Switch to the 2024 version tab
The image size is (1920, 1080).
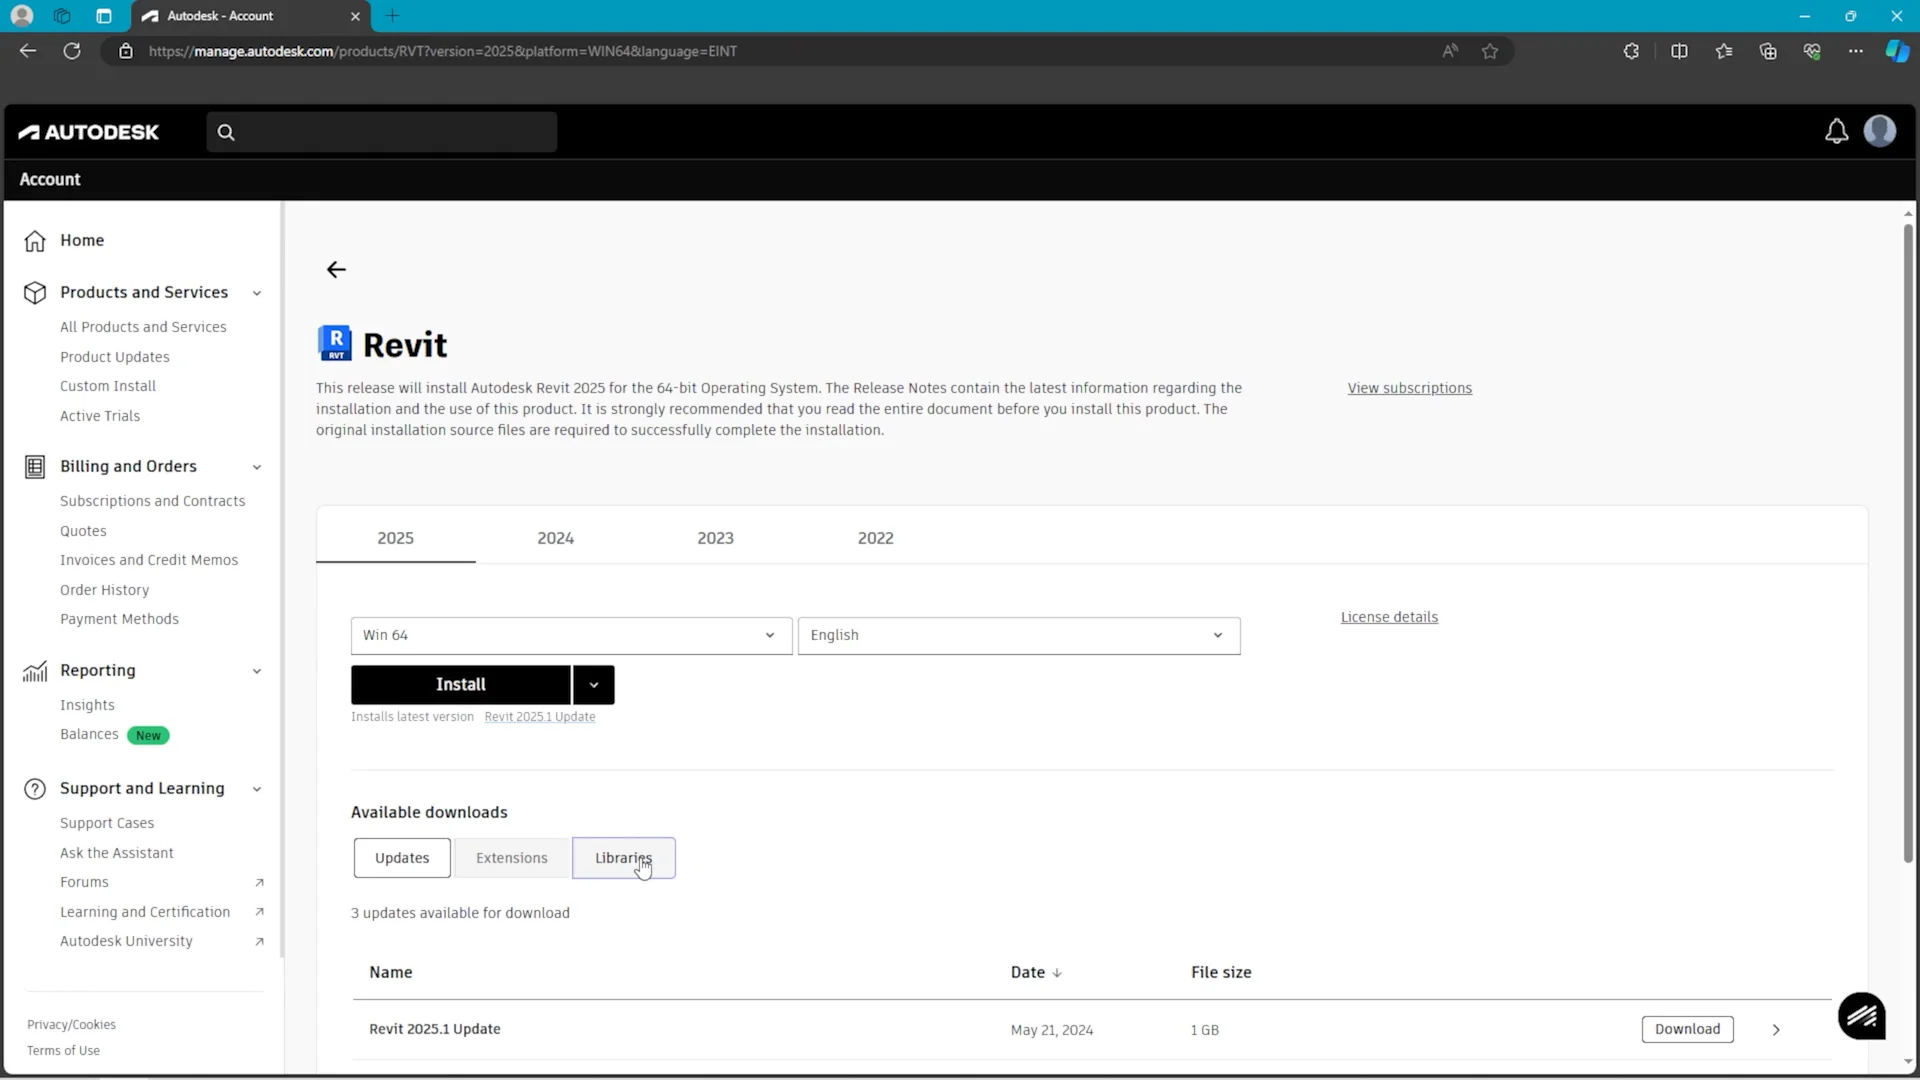coord(555,538)
